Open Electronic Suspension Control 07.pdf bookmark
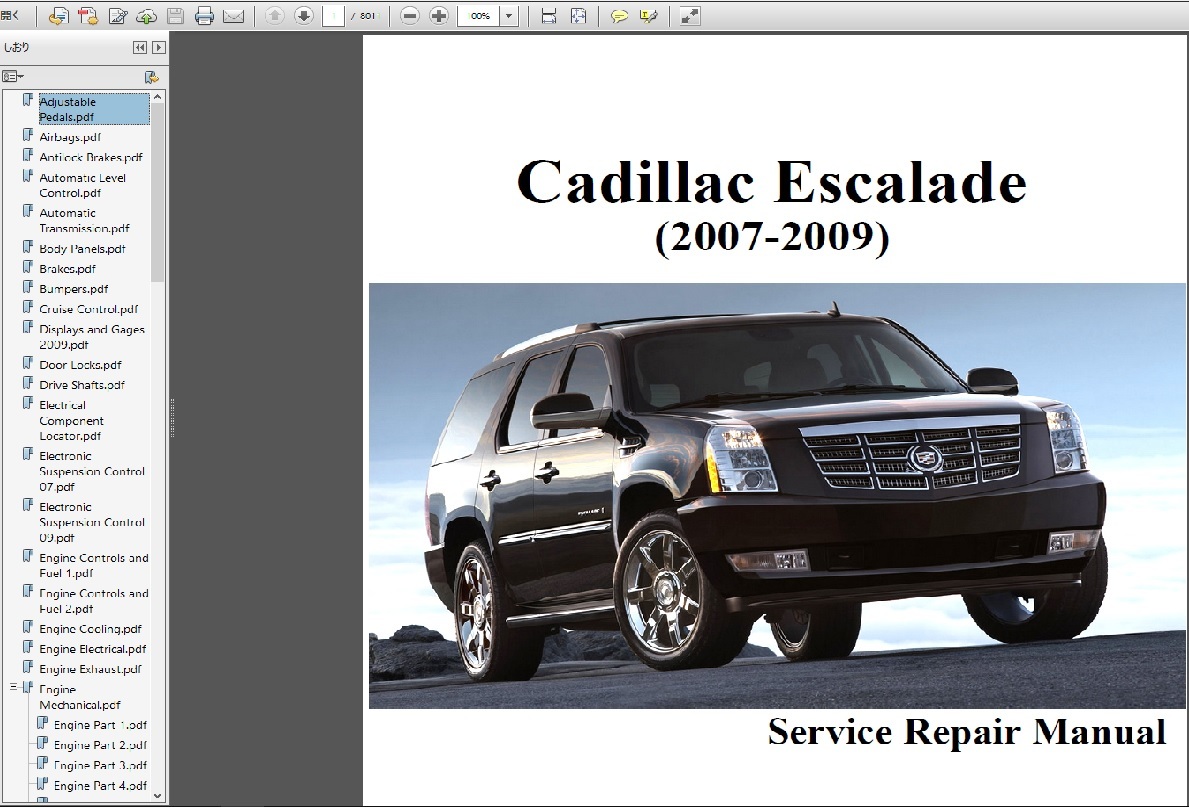The height and width of the screenshot is (807, 1189). (92, 472)
